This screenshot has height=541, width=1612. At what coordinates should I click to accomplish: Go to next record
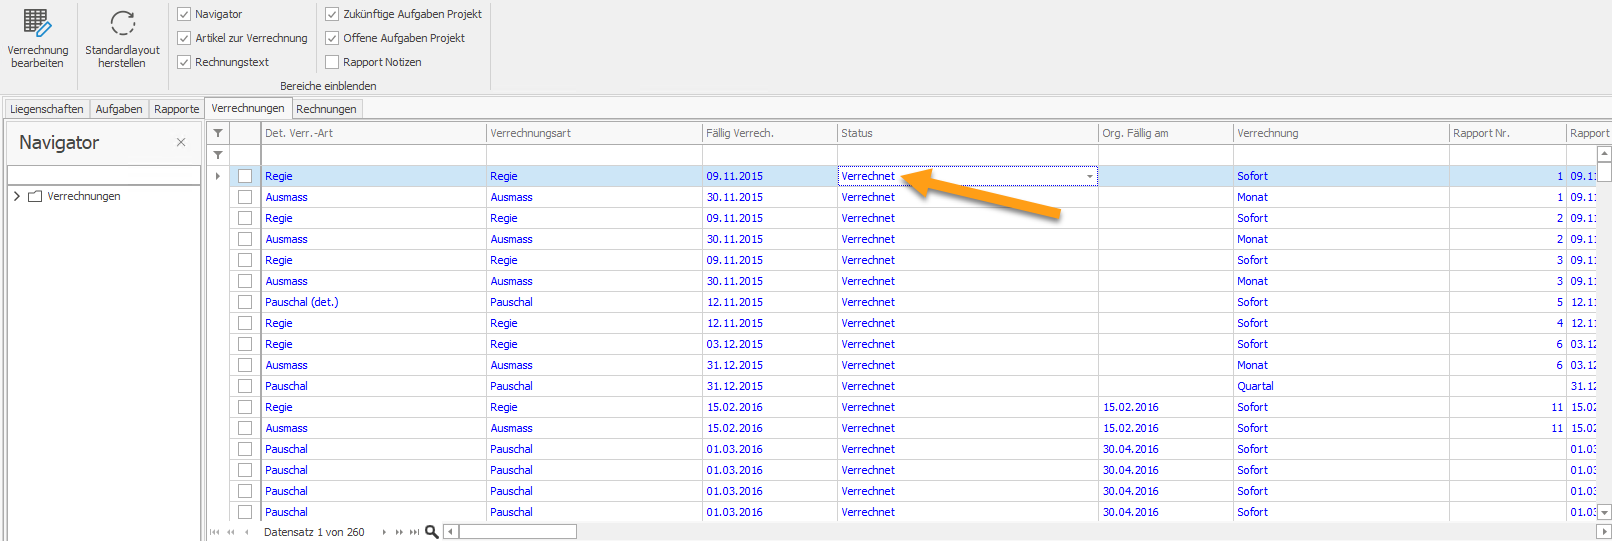click(384, 532)
